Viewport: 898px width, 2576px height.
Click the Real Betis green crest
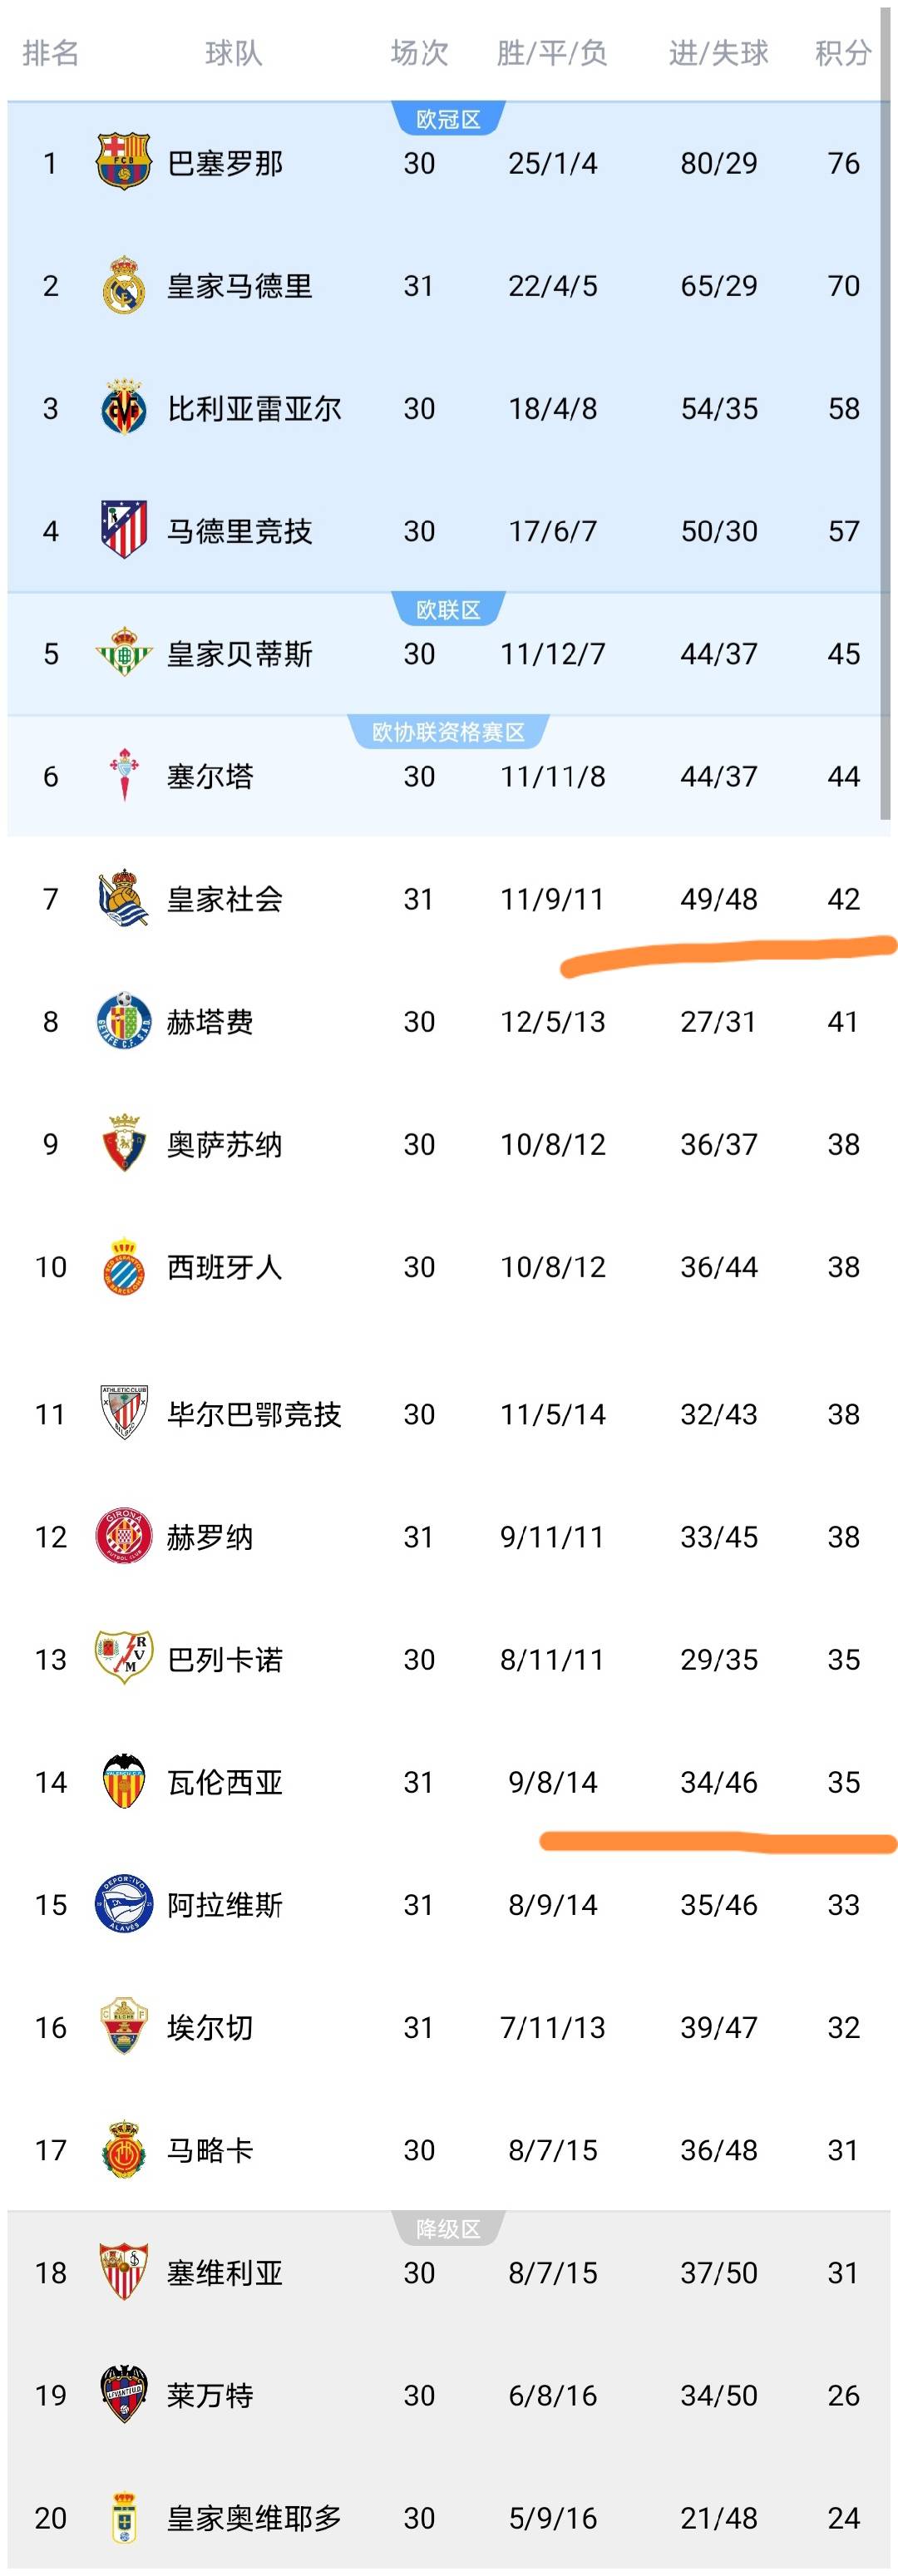124,653
